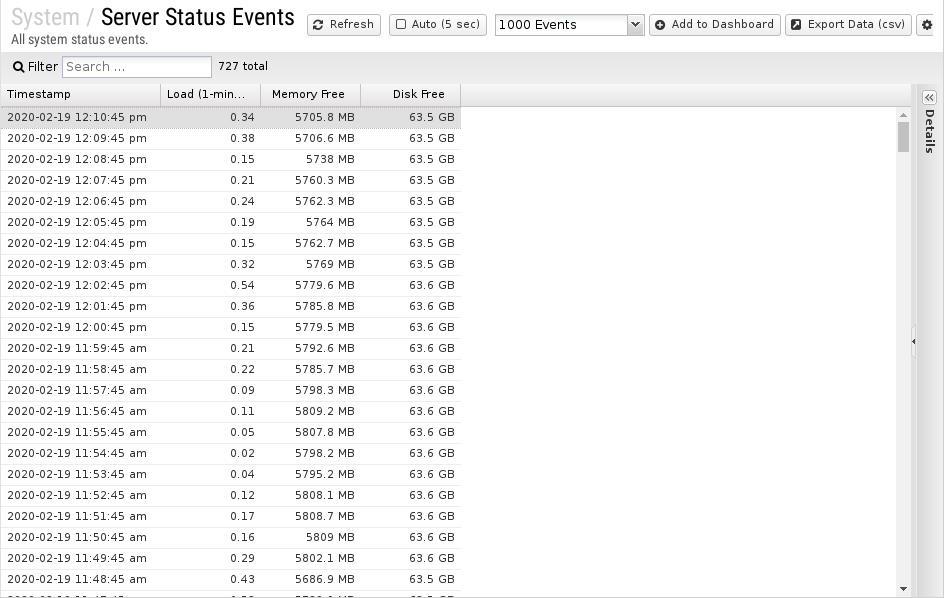Sort by Memory Free column header
The image size is (944, 598).
point(310,95)
